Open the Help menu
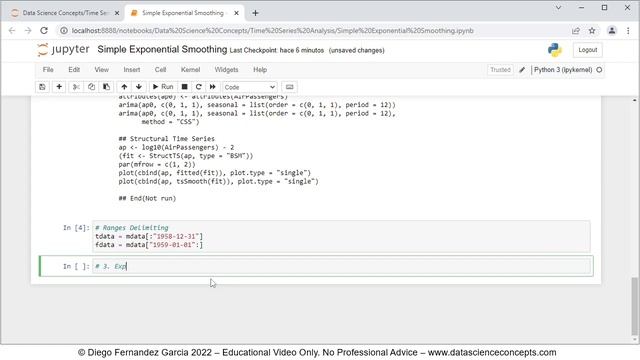 [x=260, y=70]
